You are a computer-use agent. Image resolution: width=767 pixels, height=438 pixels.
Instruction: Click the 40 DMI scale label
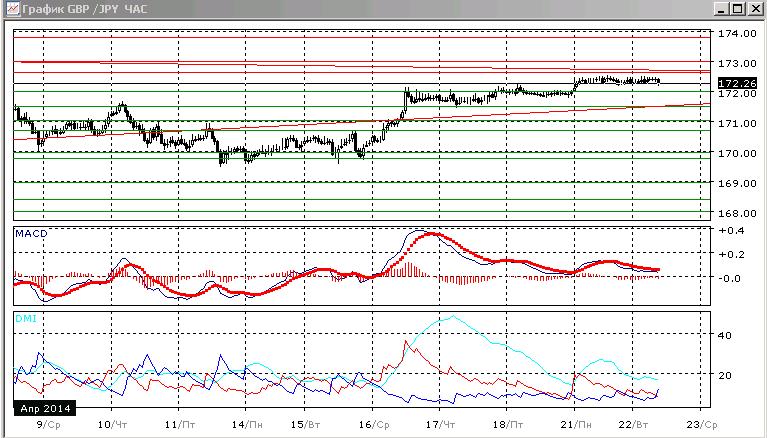[725, 335]
